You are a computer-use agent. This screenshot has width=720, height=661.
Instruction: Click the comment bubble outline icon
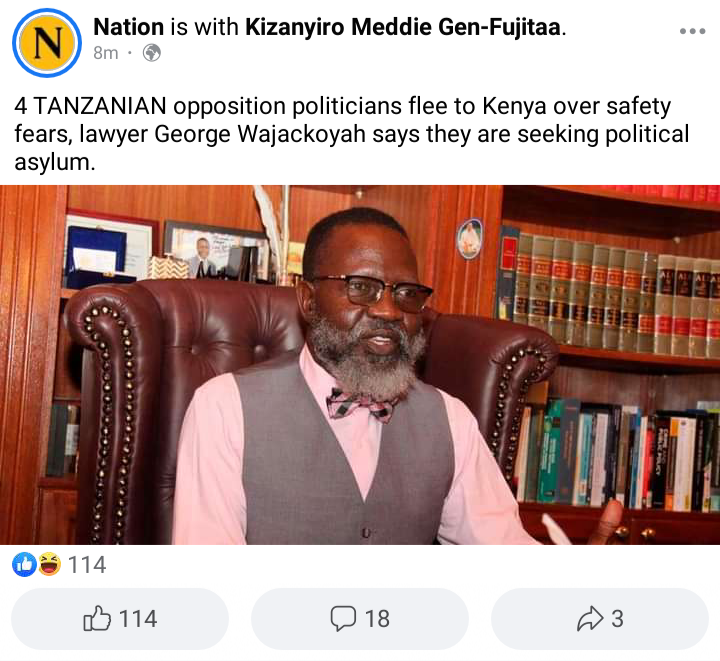point(343,618)
